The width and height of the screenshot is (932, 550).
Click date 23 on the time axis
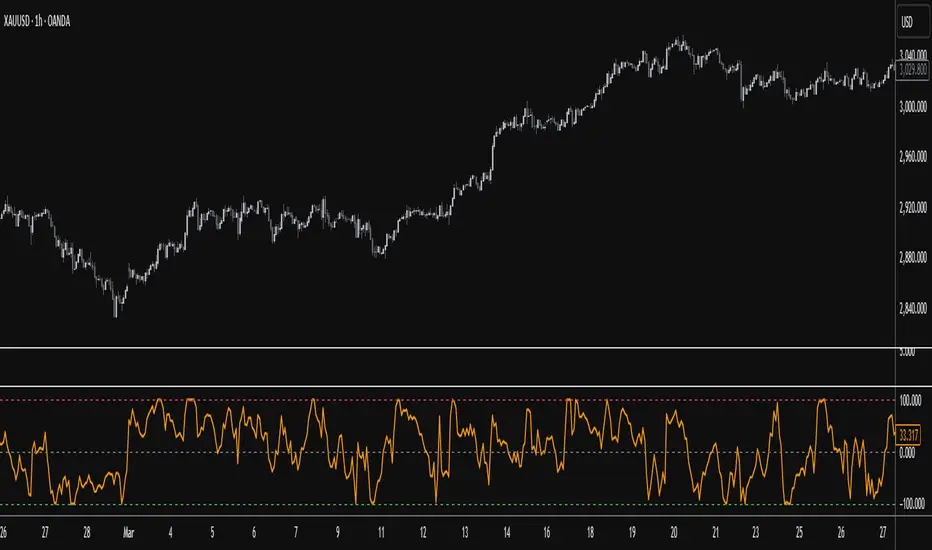755,533
